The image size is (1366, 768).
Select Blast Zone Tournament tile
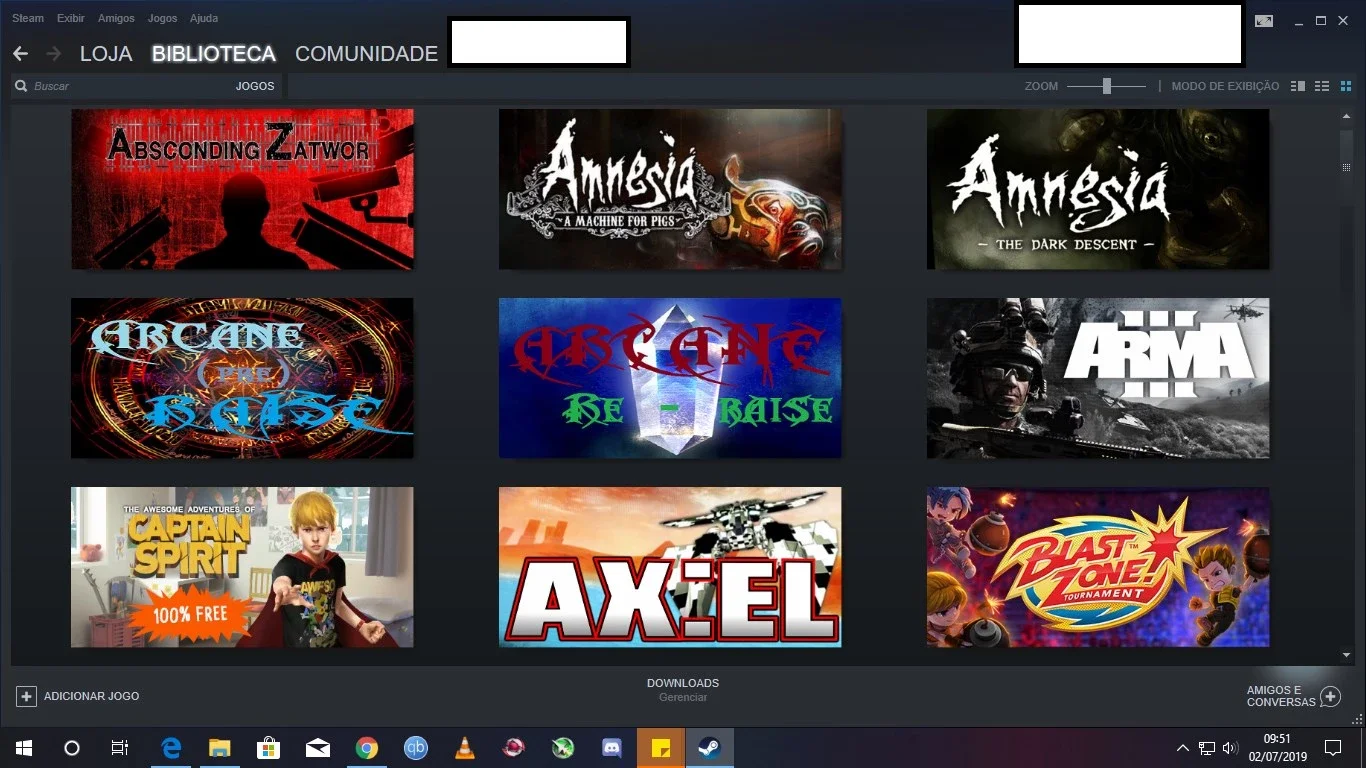(x=1098, y=567)
